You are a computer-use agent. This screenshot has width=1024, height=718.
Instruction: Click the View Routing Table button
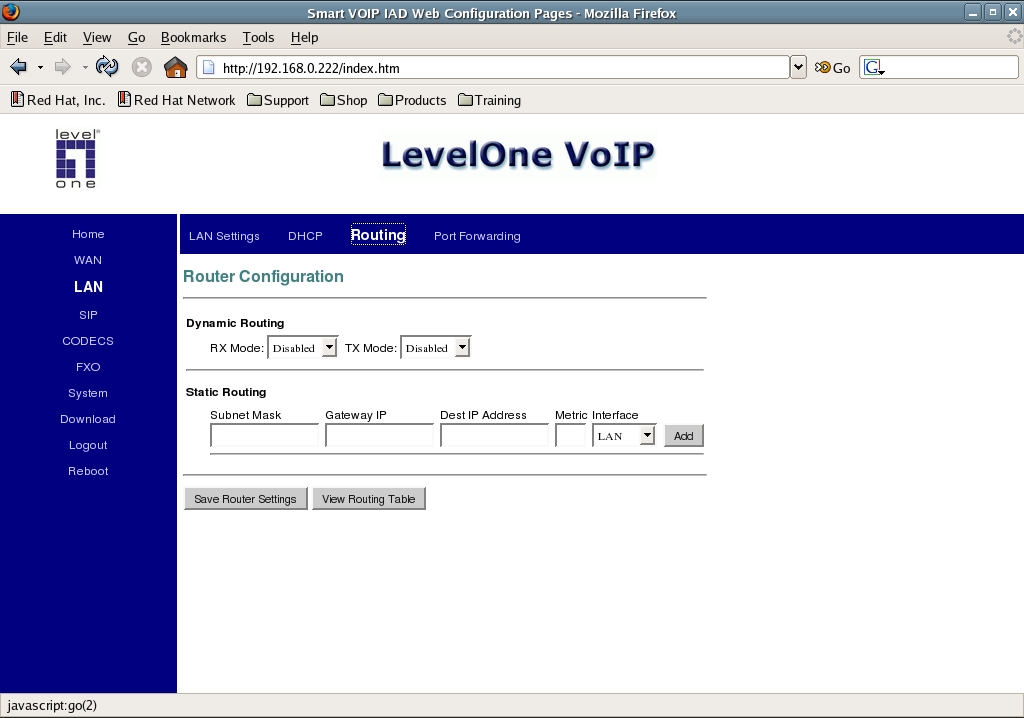369,499
